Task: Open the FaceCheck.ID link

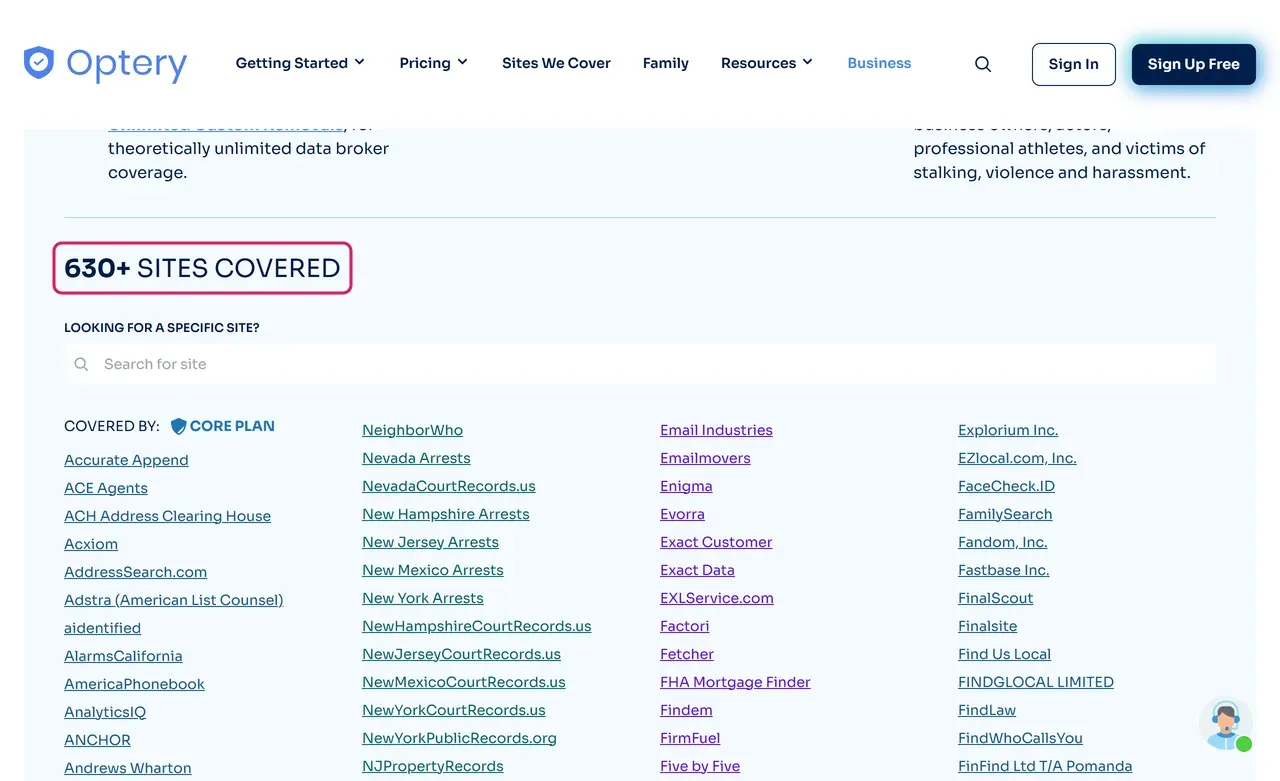Action: (1006, 486)
